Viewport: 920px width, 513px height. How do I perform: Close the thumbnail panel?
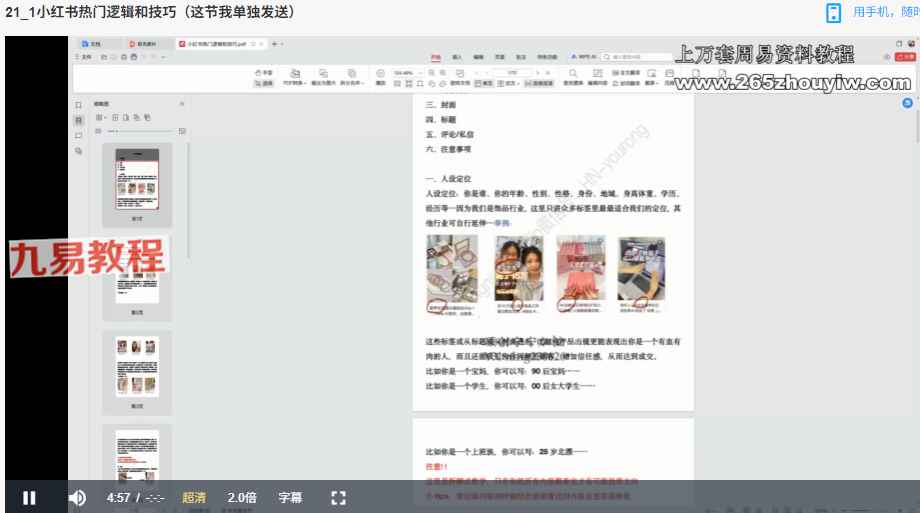click(182, 104)
